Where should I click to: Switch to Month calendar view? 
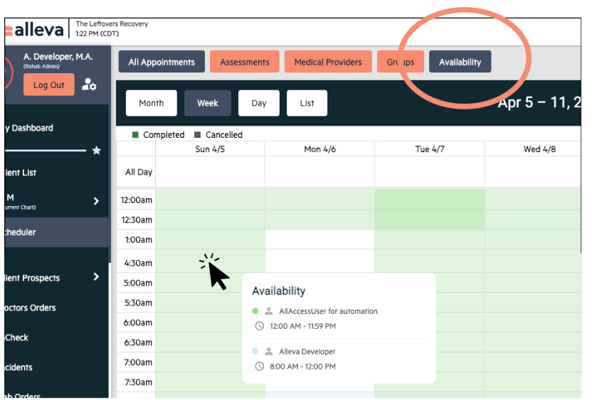click(151, 103)
